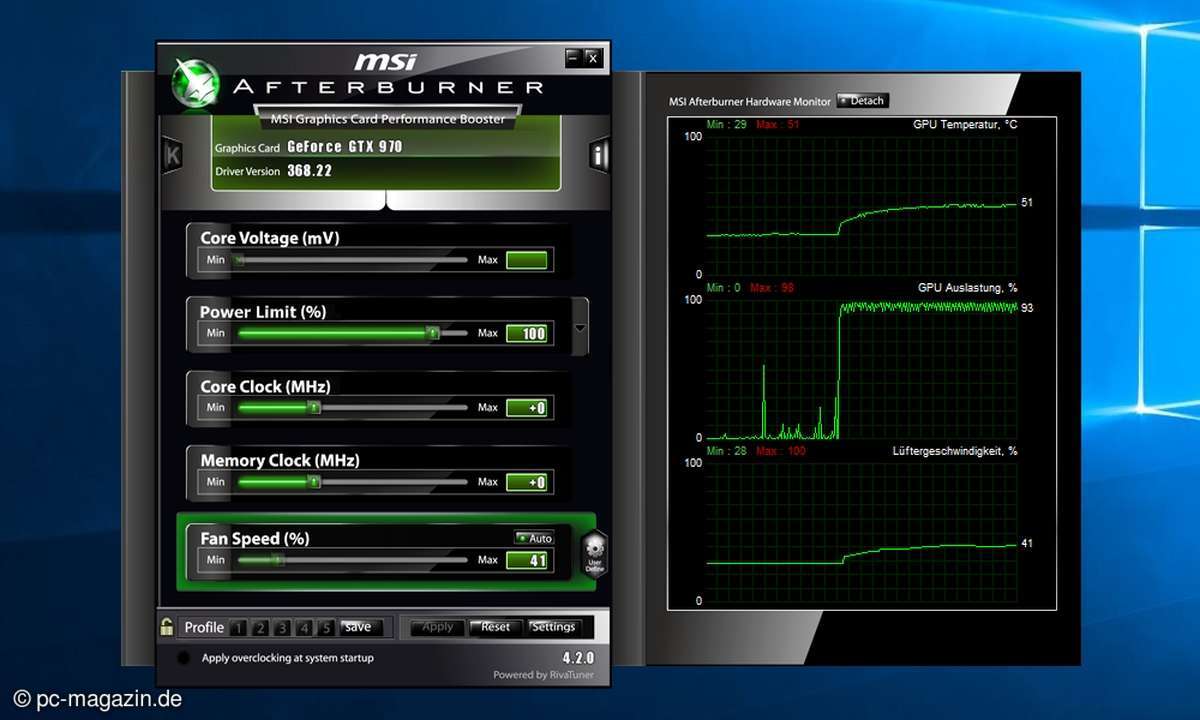Viewport: 1200px width, 720px height.
Task: Select profile slot 2
Action: pyautogui.click(x=260, y=628)
